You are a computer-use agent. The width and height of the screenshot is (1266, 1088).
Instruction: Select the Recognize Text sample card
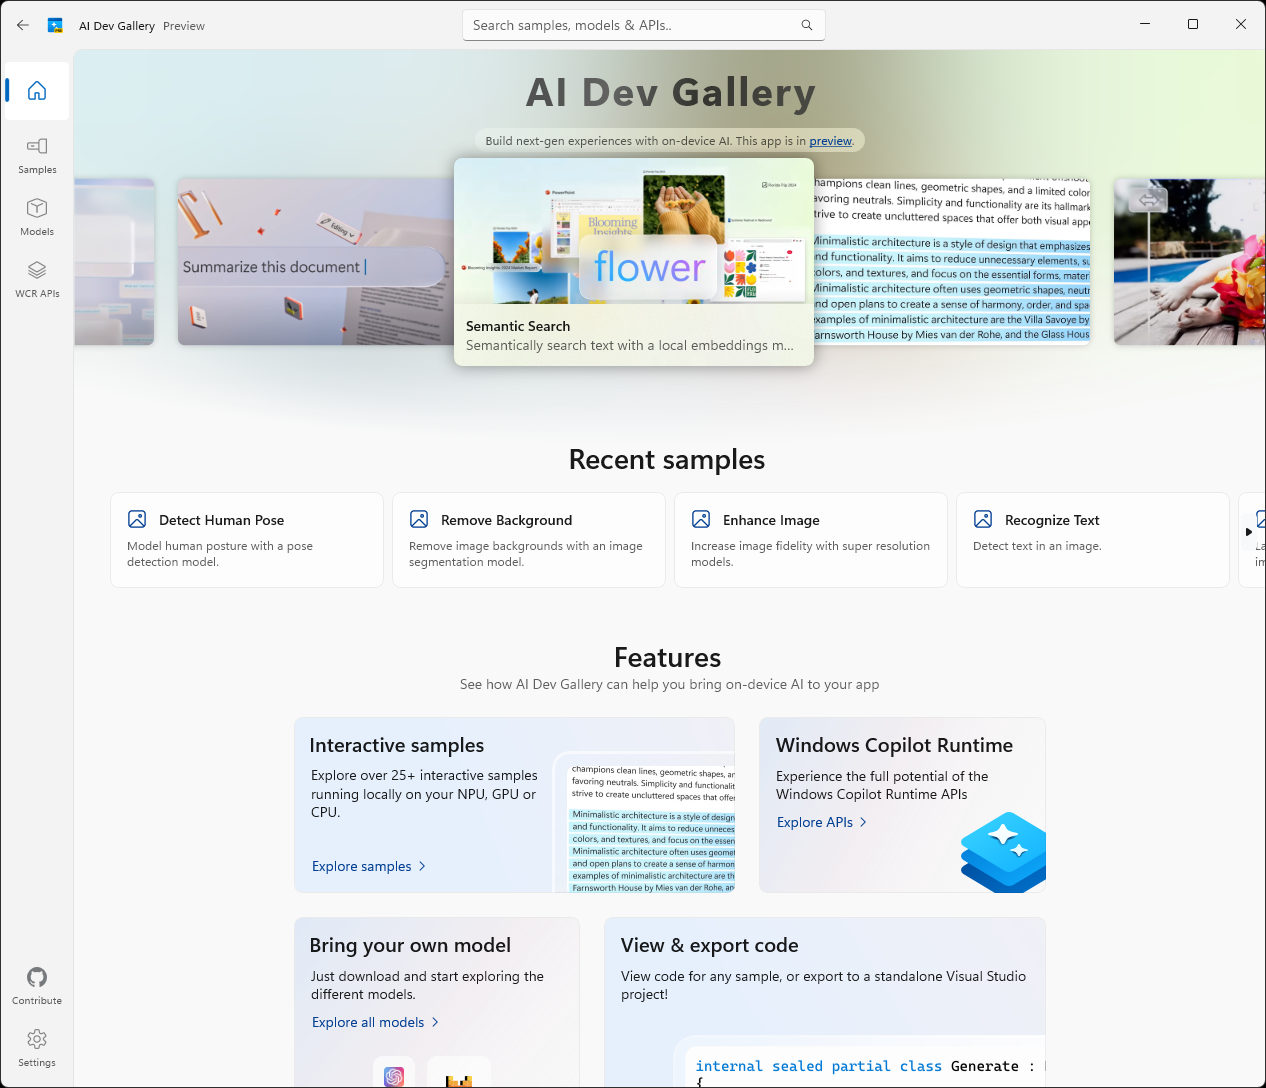pos(1092,540)
